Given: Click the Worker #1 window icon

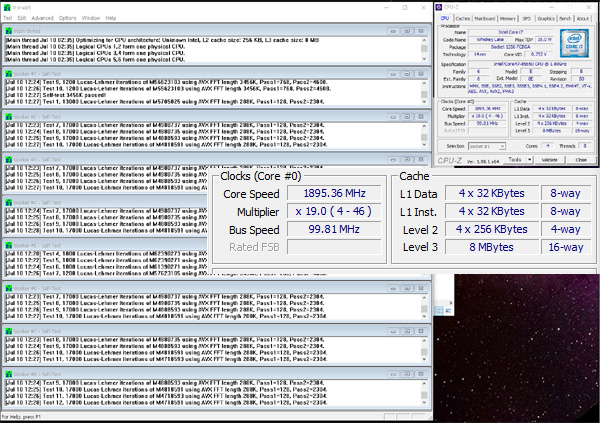Looking at the screenshot, I should [x=9, y=74].
